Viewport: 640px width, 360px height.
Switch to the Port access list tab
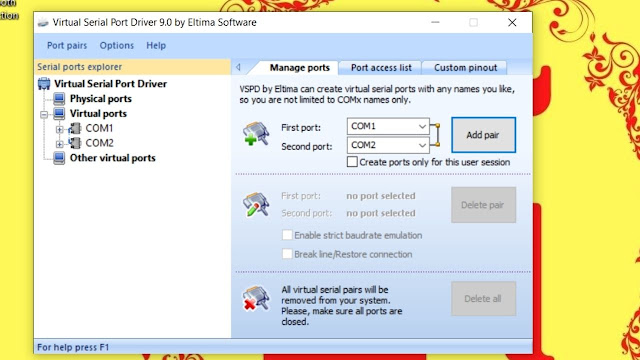pos(381,68)
